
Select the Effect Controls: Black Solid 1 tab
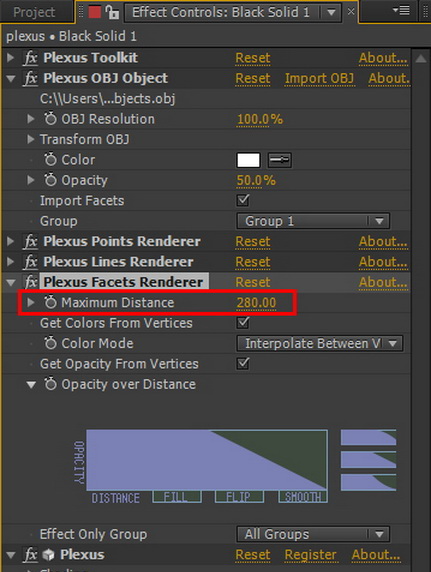click(x=221, y=12)
